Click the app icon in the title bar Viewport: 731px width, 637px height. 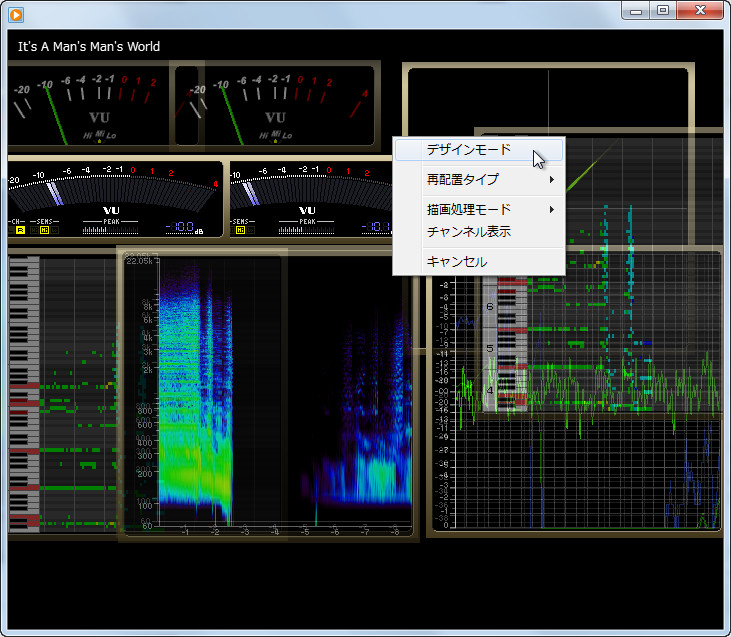[16, 13]
